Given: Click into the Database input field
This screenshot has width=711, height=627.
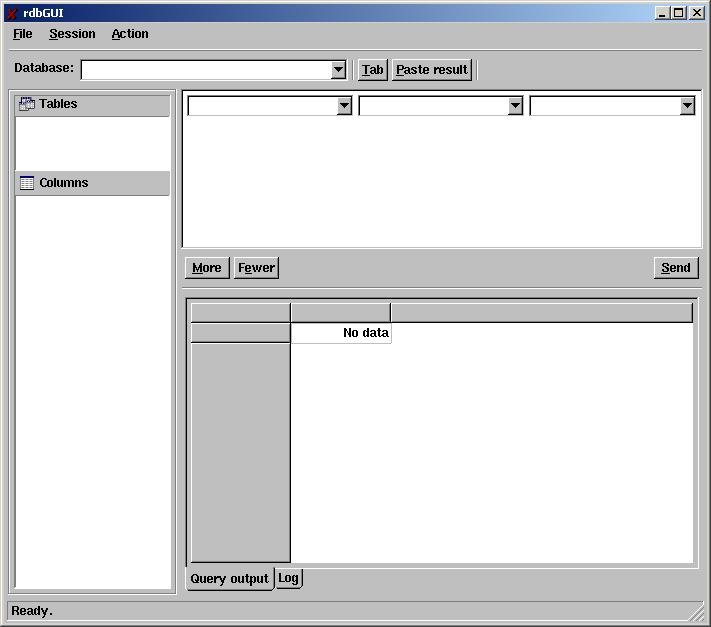Looking at the screenshot, I should pyautogui.click(x=205, y=70).
